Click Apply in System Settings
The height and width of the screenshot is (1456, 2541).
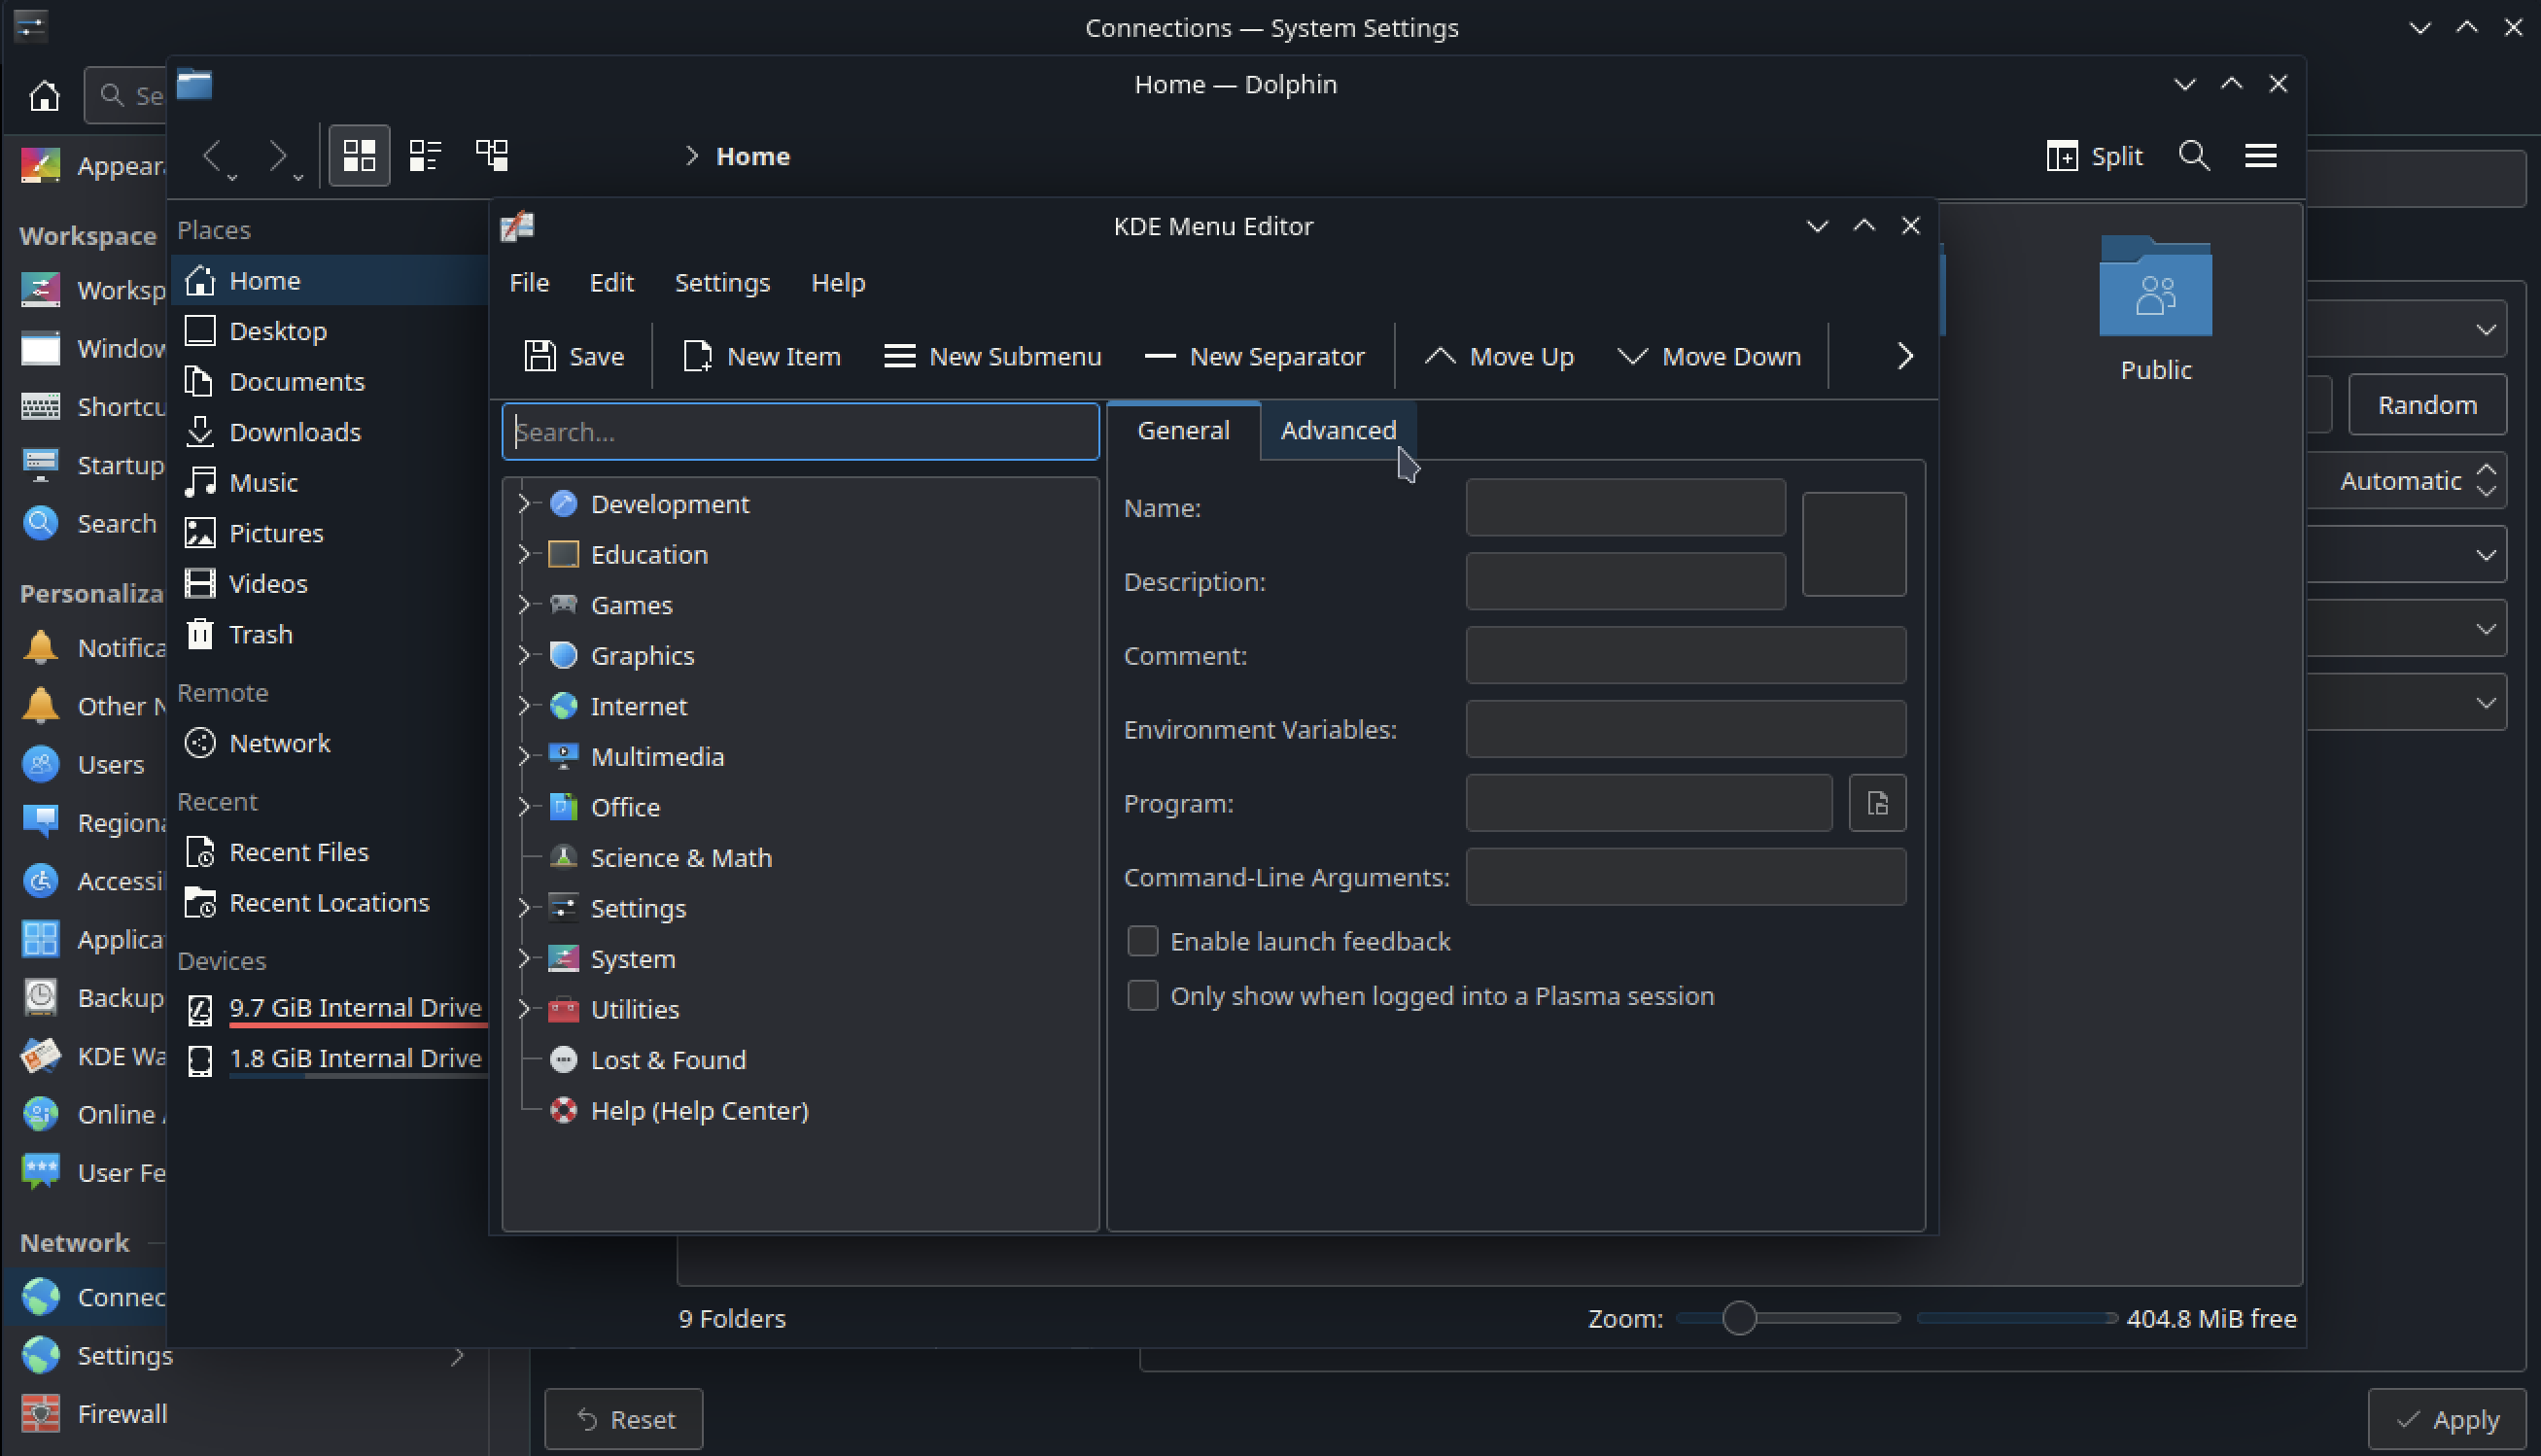(2446, 1419)
